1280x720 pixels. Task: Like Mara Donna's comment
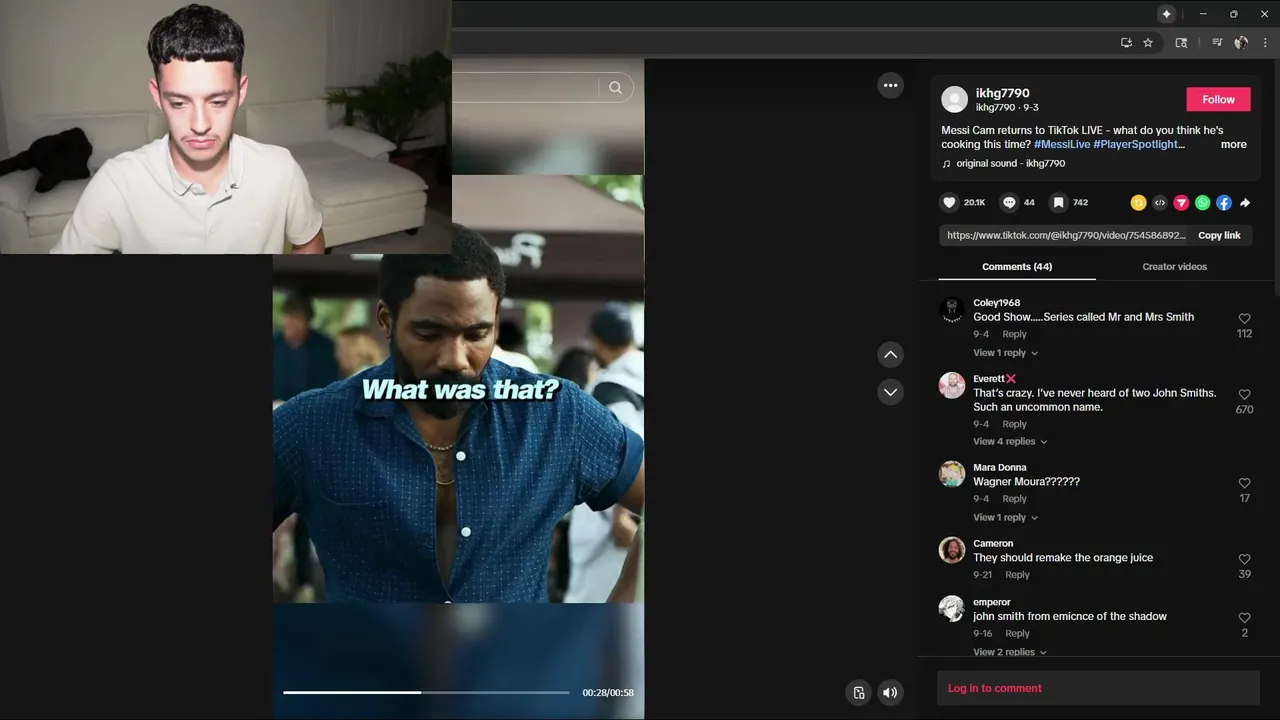[1244, 484]
